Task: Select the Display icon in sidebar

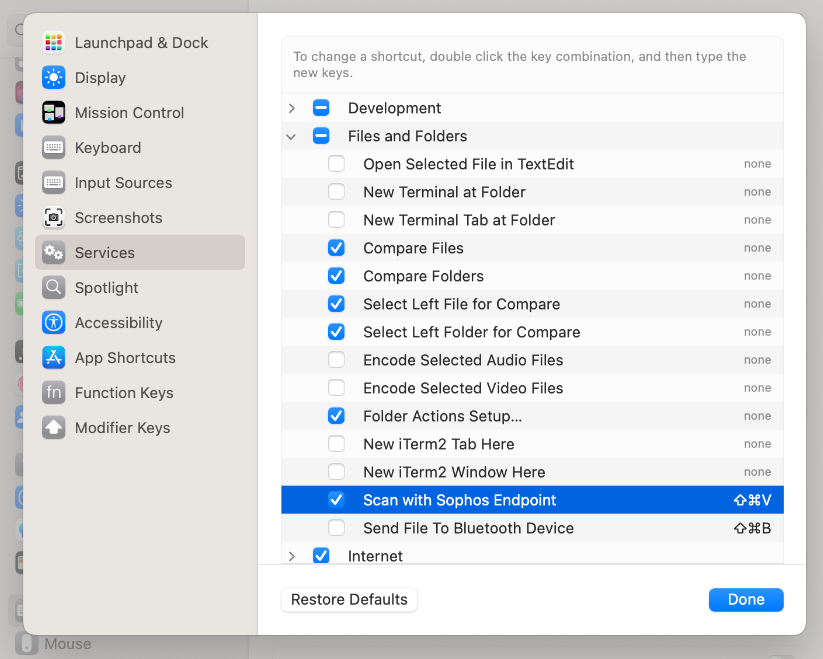Action: tap(54, 78)
